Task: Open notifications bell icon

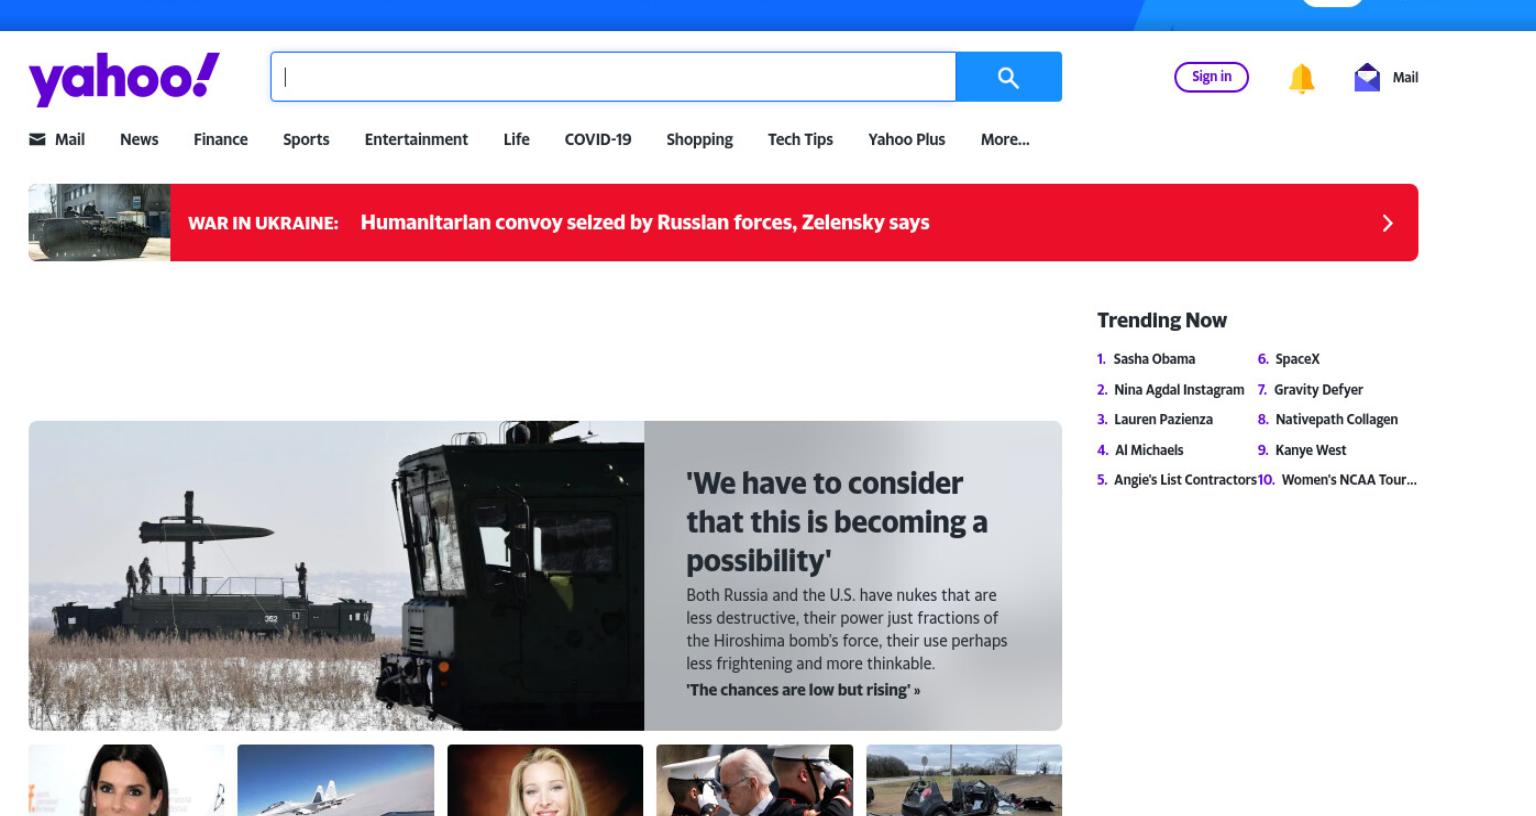Action: coord(1301,78)
